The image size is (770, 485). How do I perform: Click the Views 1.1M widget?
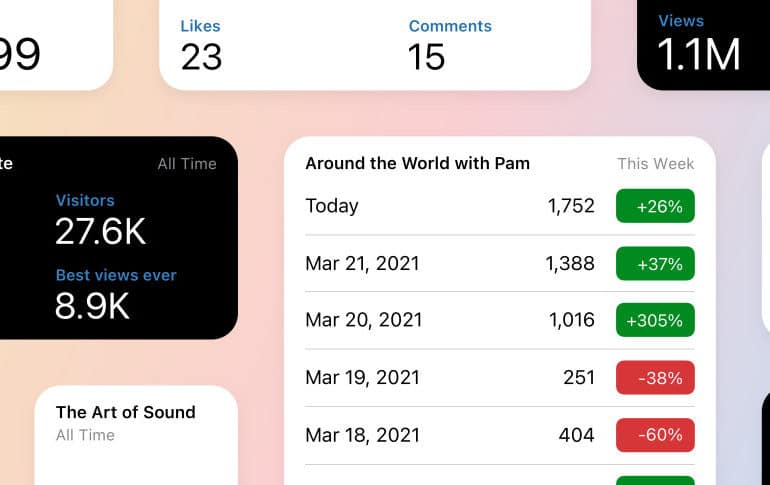700,45
